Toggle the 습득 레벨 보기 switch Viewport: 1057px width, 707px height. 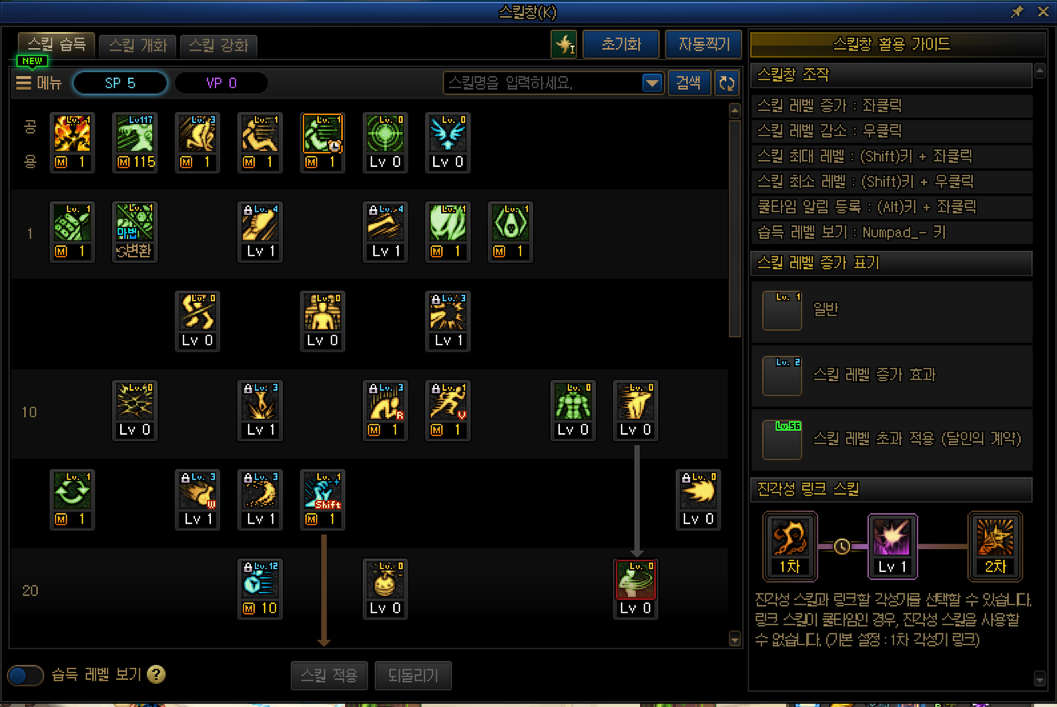point(26,675)
